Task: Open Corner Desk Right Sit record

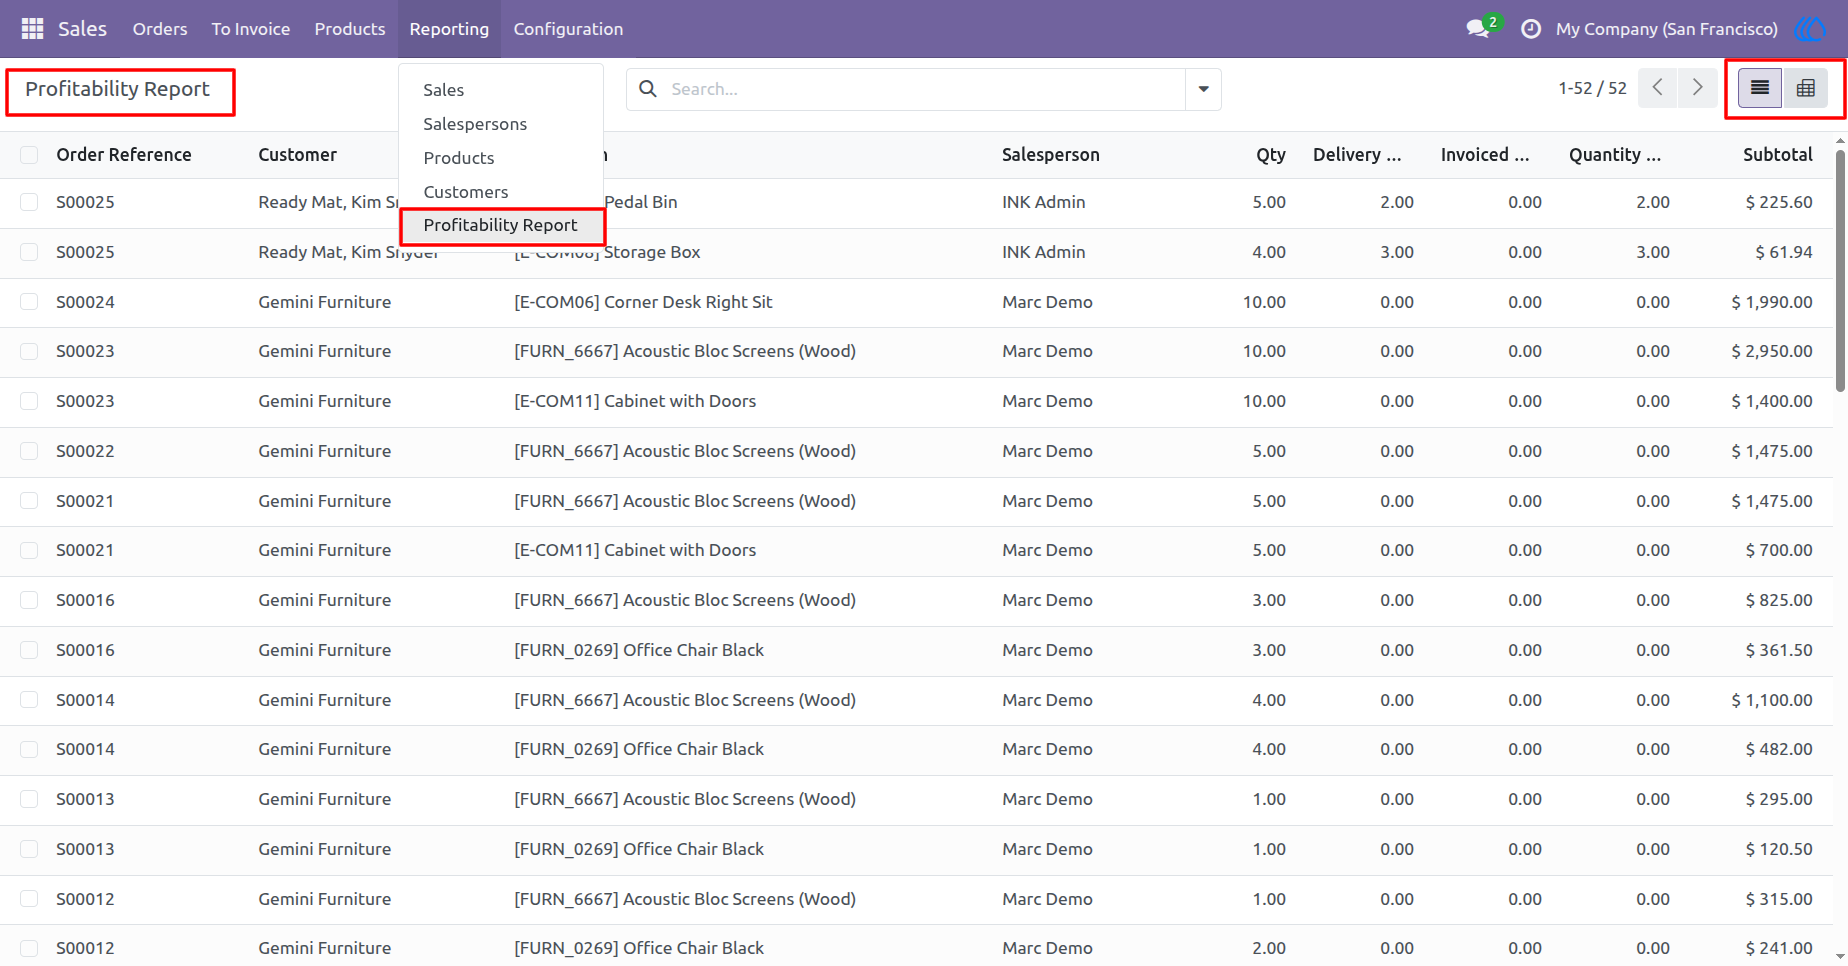Action: (643, 302)
